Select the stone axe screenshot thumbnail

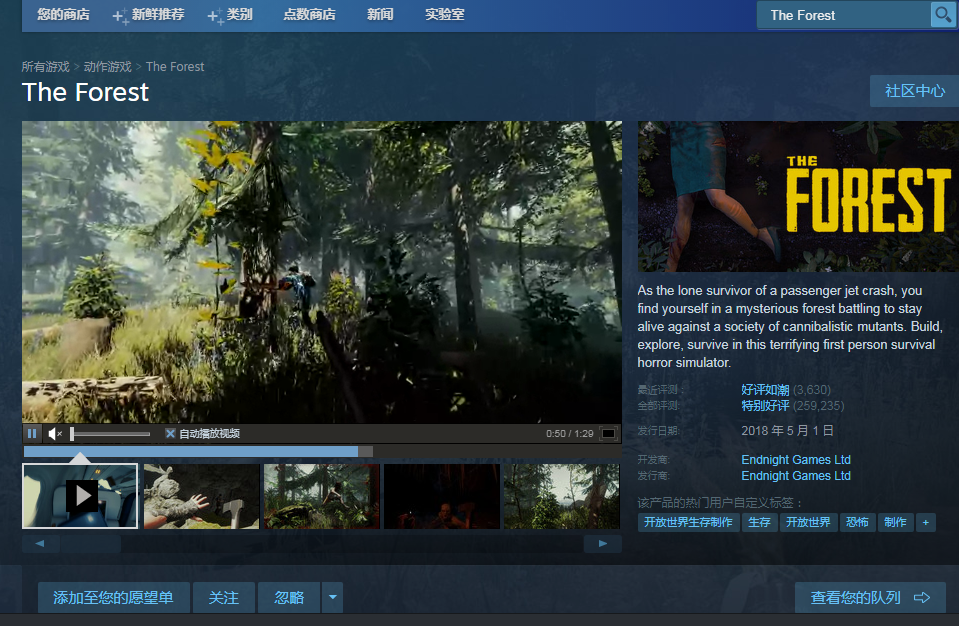pos(201,496)
